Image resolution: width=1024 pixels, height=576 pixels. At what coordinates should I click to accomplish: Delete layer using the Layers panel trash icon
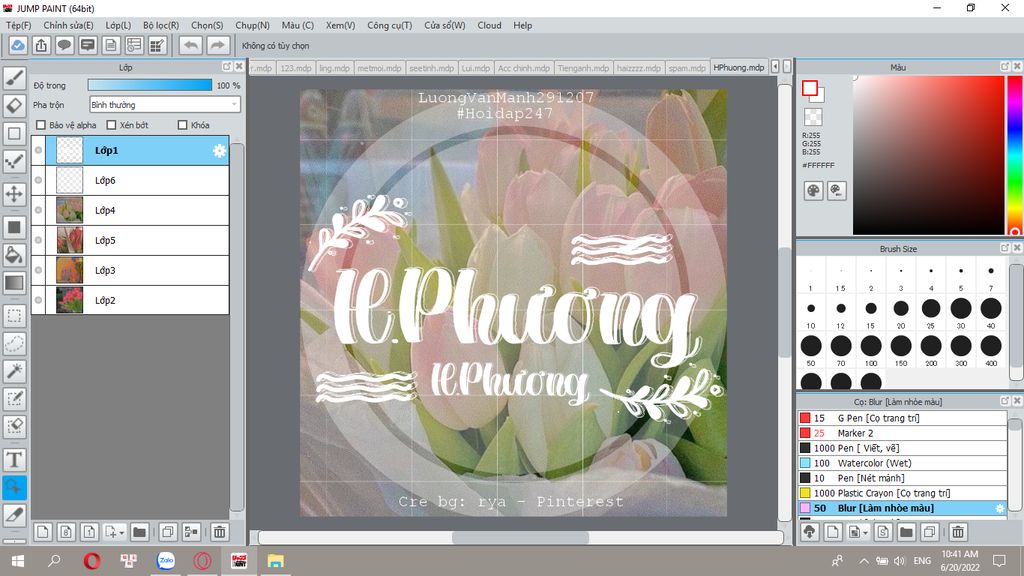tap(219, 532)
